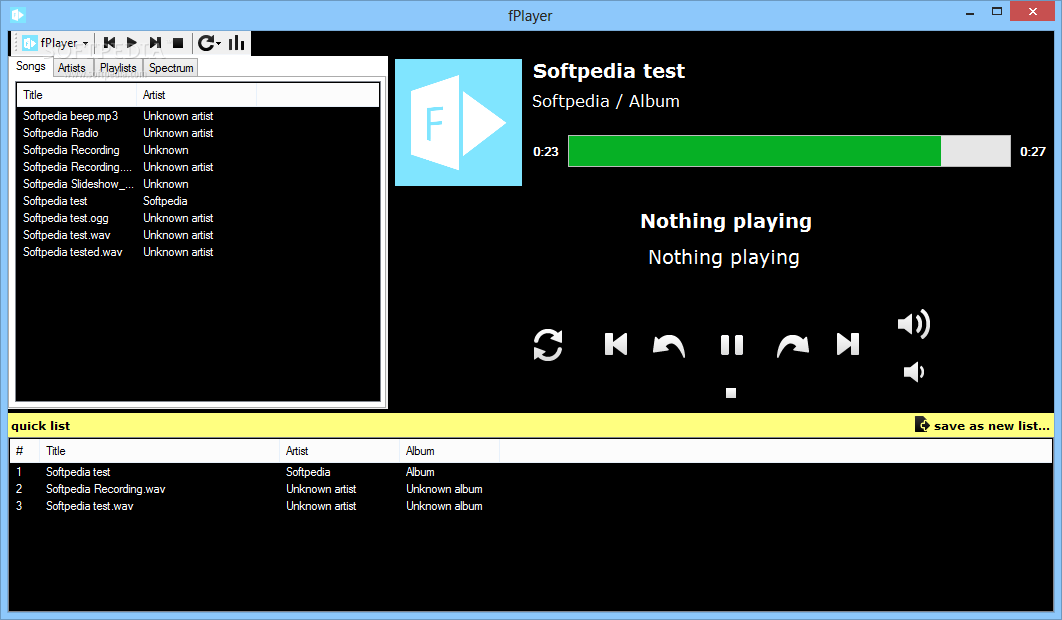This screenshot has height=620, width=1062.
Task: Click save as new list link
Action: coord(982,425)
